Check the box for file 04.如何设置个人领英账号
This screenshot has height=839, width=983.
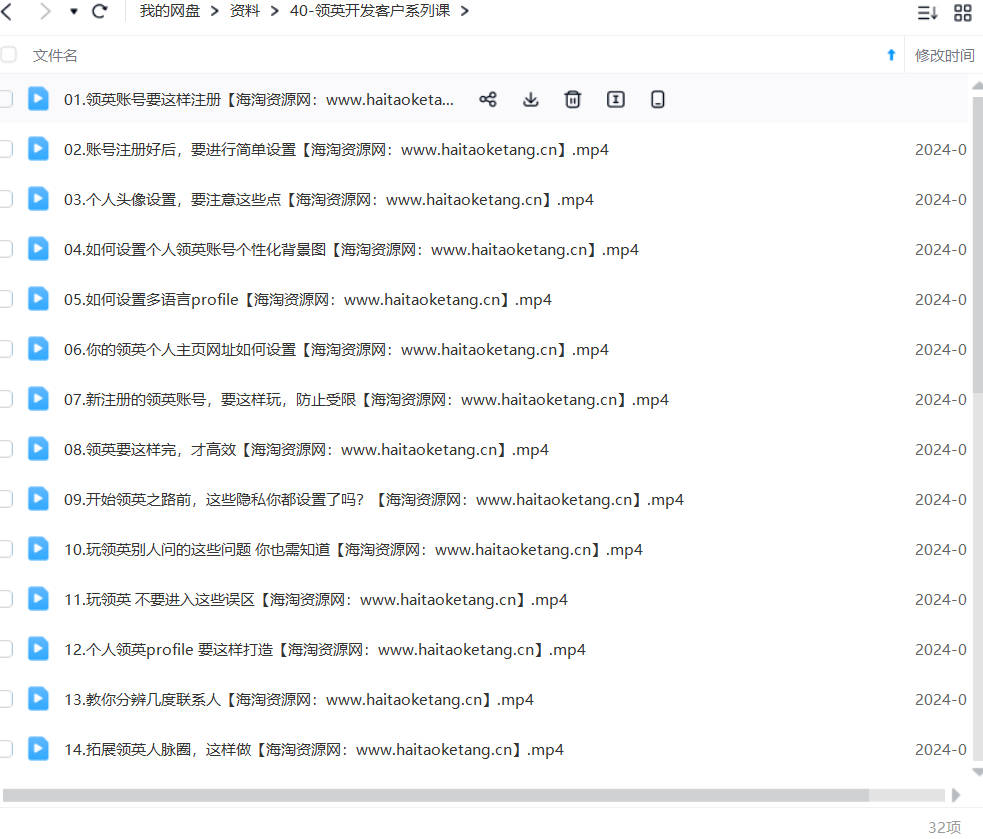6,250
